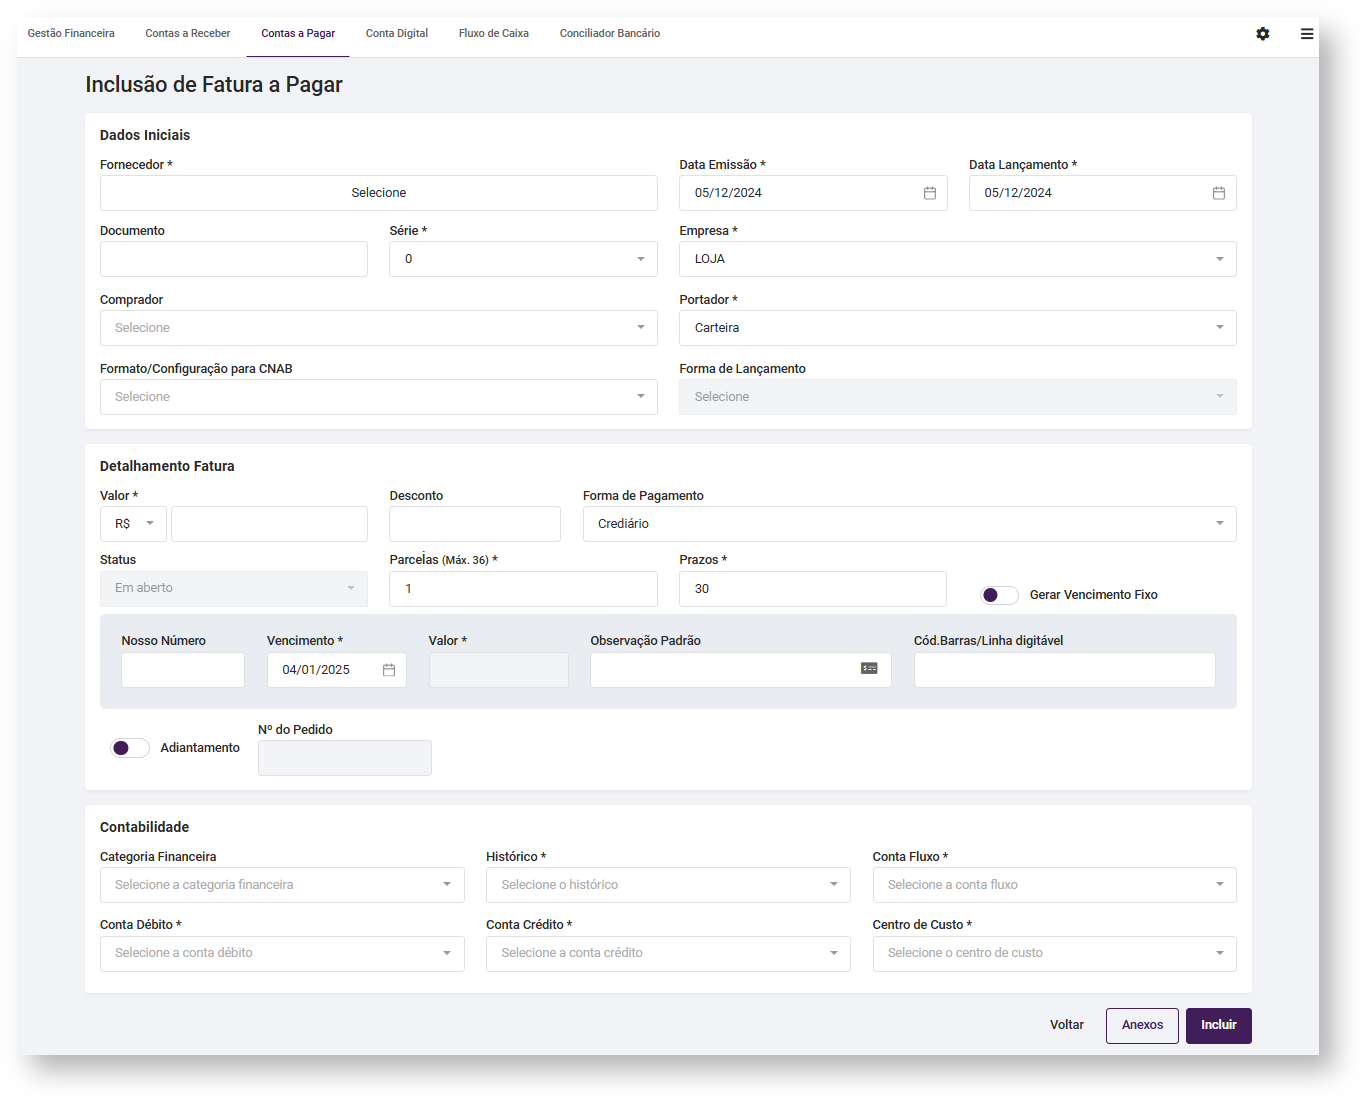
Task: Click the Documento input field
Action: 234,259
